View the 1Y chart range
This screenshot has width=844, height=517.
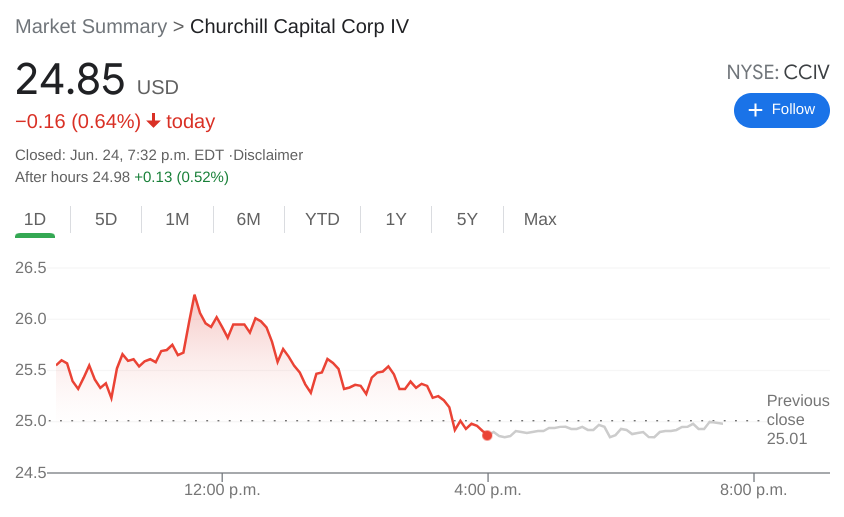click(396, 219)
